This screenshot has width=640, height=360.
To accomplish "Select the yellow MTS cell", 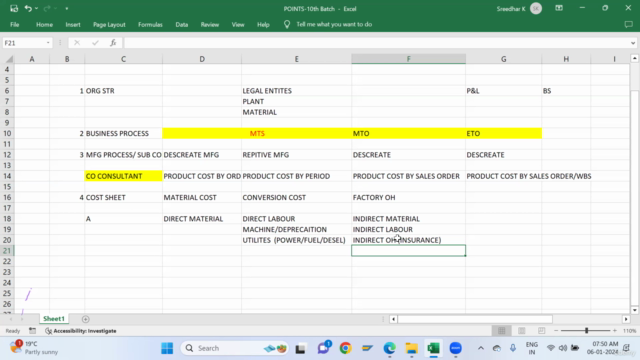I will coord(296,133).
